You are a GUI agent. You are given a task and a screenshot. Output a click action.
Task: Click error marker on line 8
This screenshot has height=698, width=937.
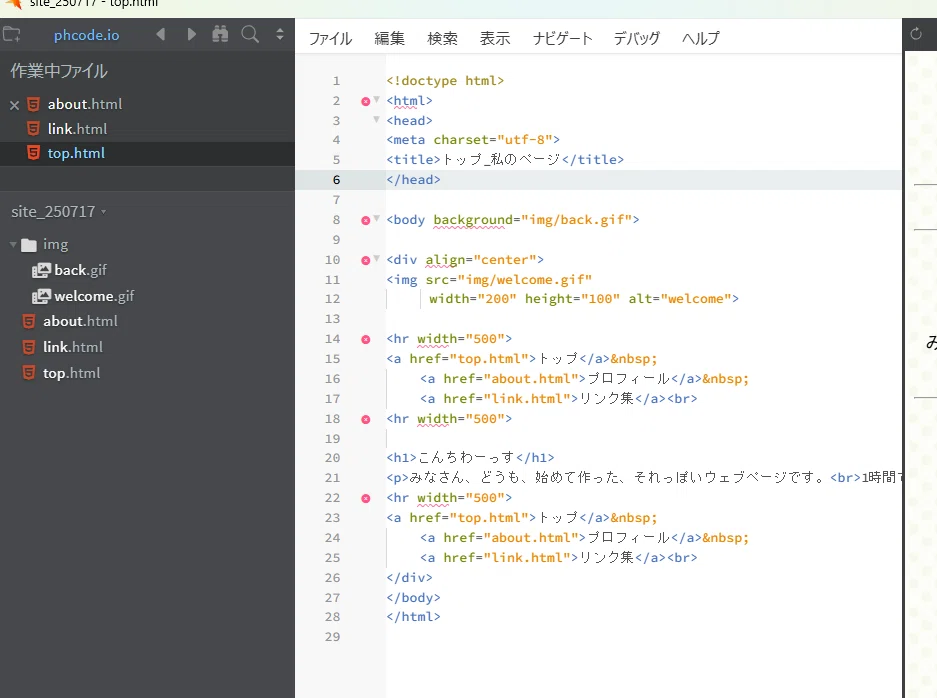(366, 221)
